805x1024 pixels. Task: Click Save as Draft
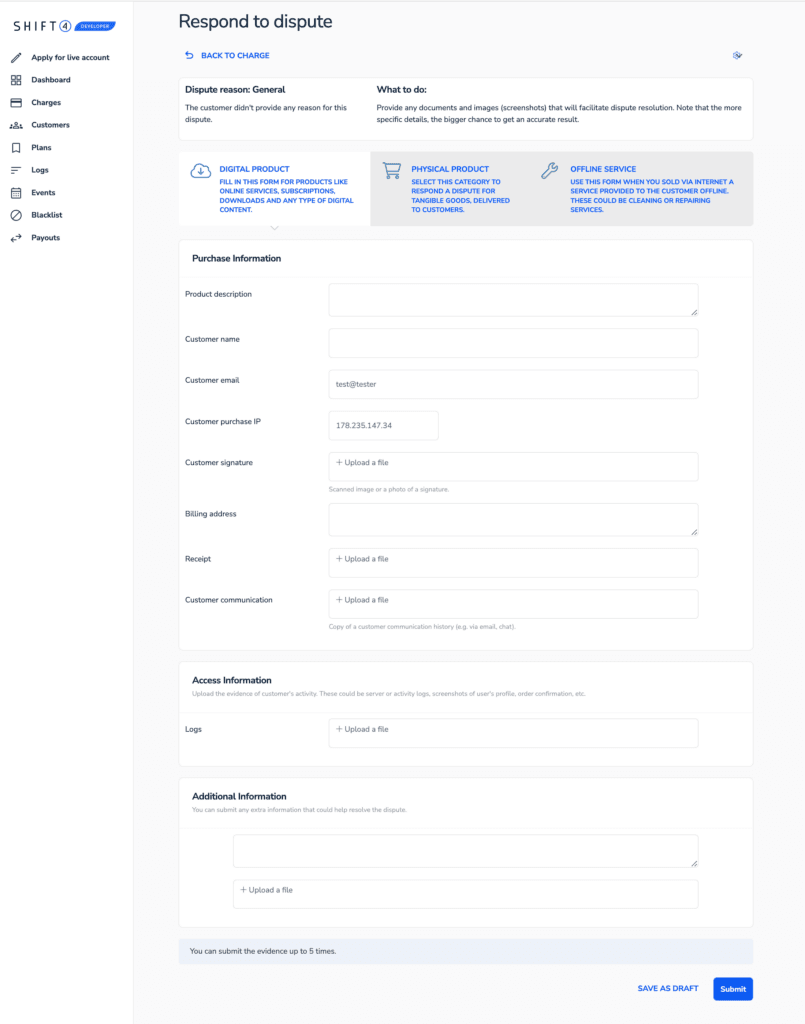pos(668,989)
